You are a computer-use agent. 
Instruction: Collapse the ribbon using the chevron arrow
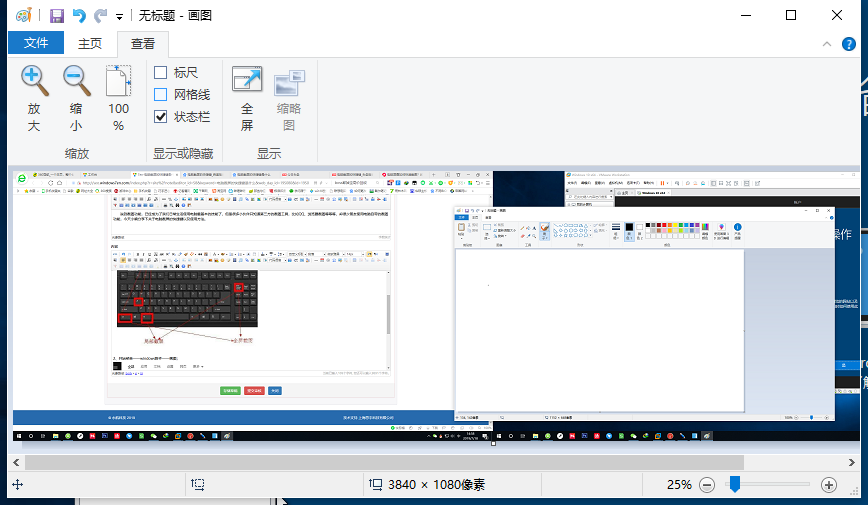coord(826,44)
